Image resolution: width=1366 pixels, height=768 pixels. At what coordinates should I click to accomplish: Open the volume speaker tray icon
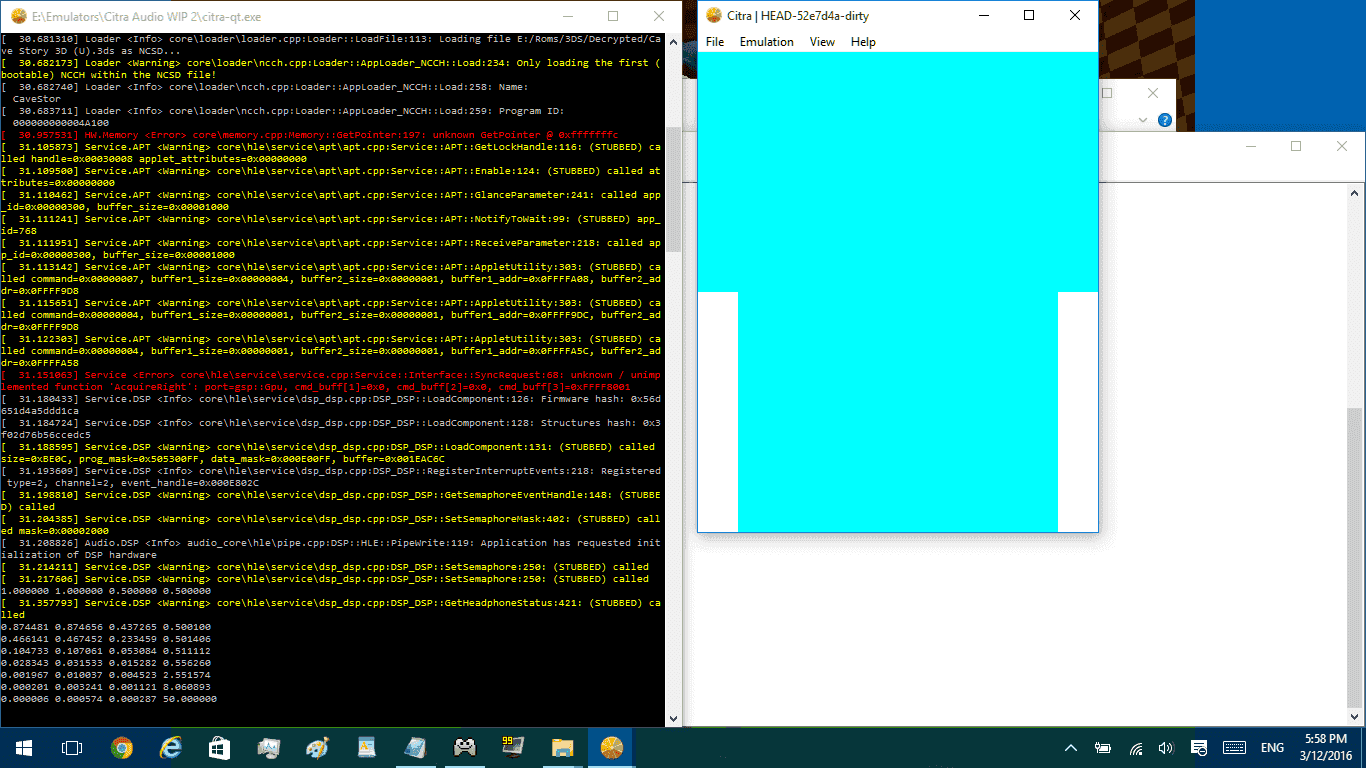1166,748
